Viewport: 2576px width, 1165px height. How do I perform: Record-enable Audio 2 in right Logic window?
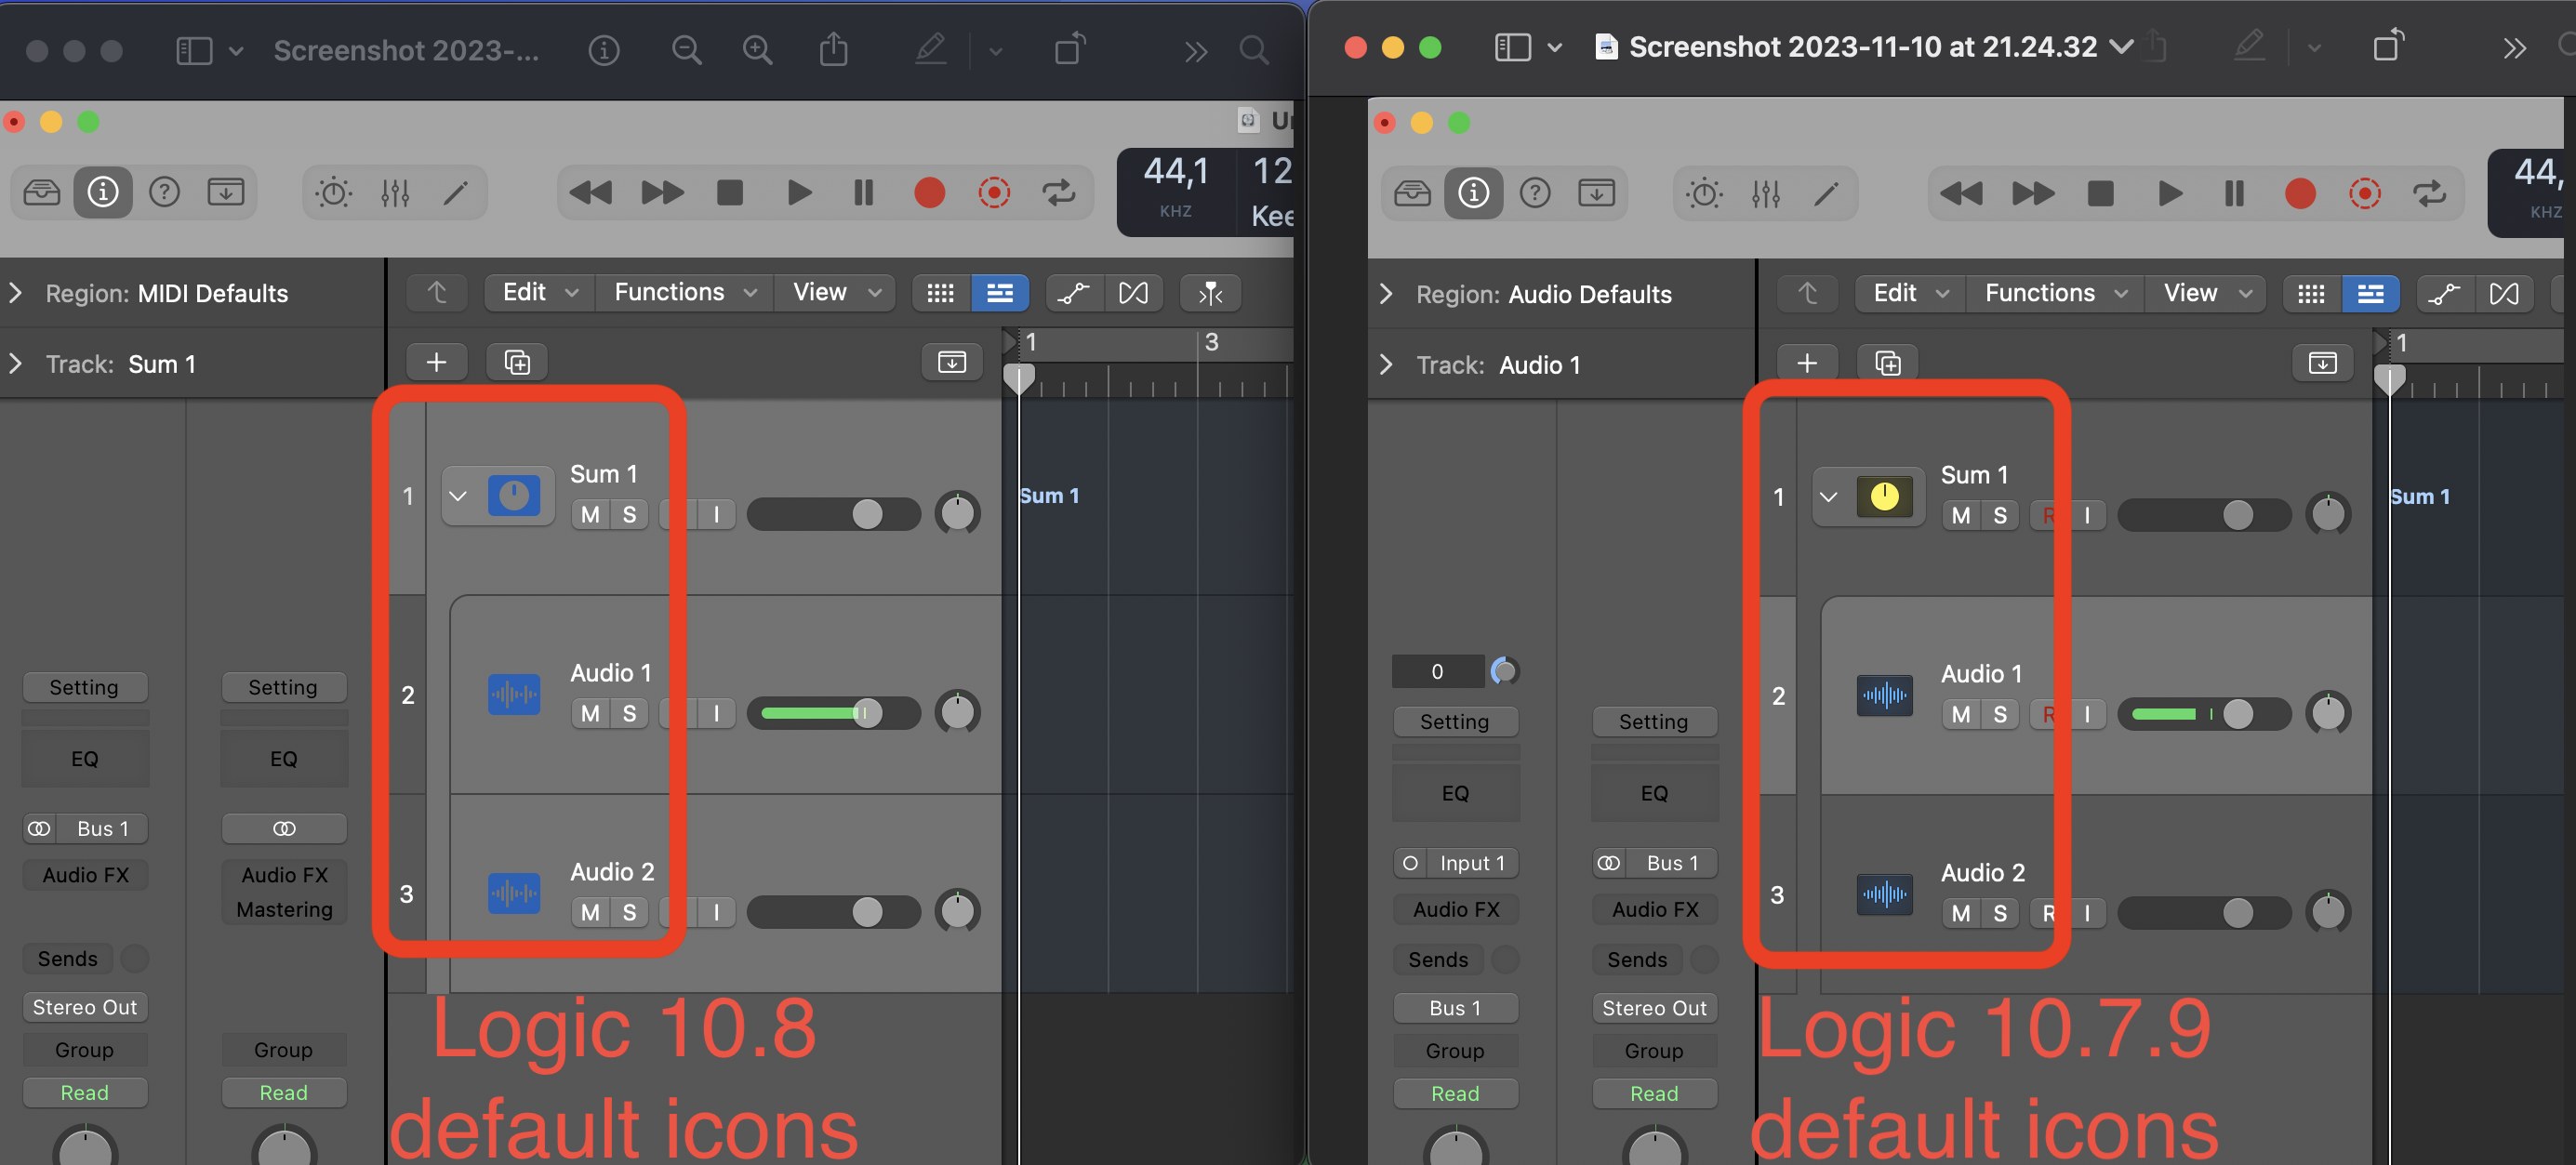(x=2049, y=914)
